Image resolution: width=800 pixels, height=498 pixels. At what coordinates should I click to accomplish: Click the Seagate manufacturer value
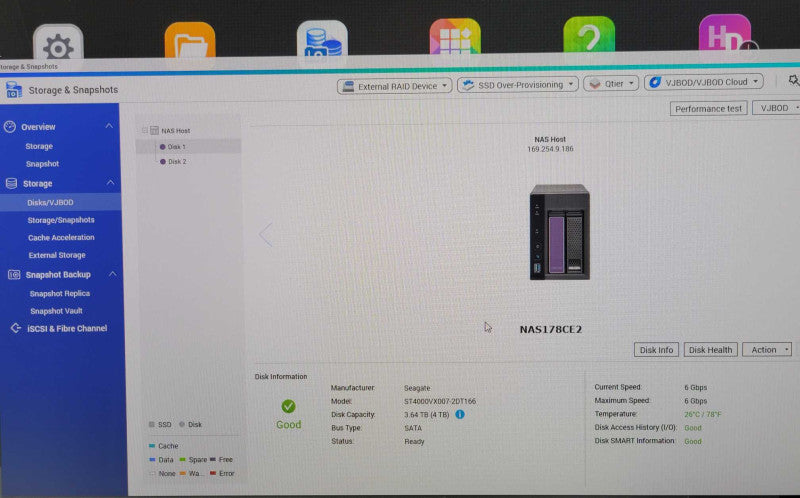[417, 388]
